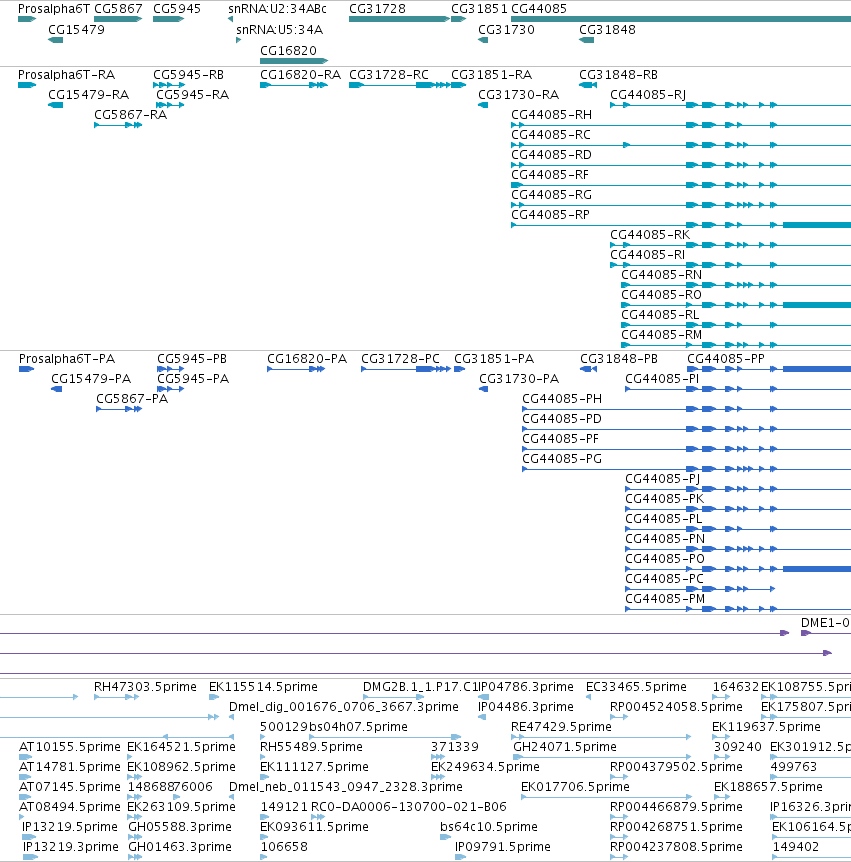
Task: Click the CG31848-RB transcript label
Action: [618, 75]
